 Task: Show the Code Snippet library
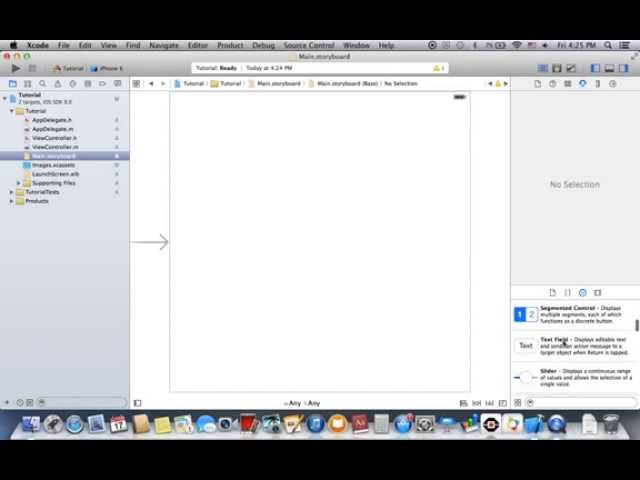(x=567, y=293)
